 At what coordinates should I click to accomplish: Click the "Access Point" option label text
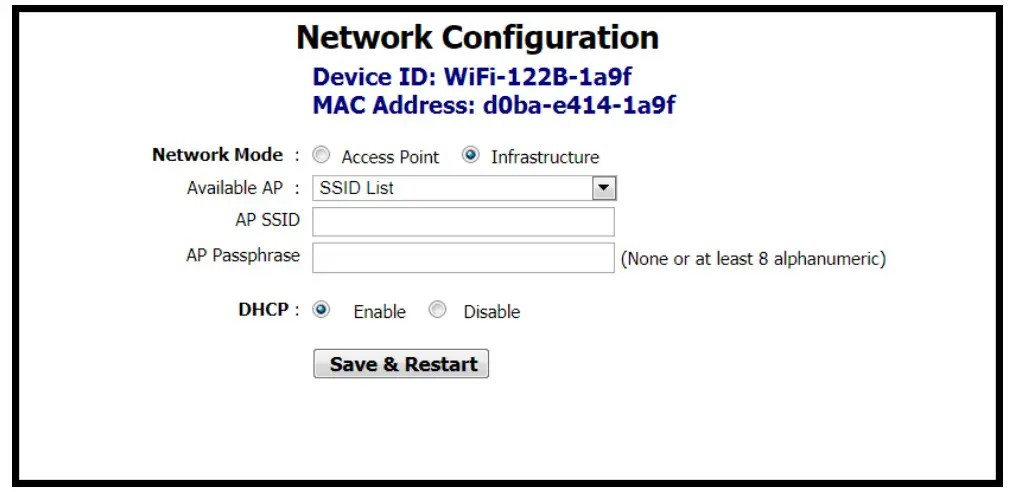tap(390, 157)
